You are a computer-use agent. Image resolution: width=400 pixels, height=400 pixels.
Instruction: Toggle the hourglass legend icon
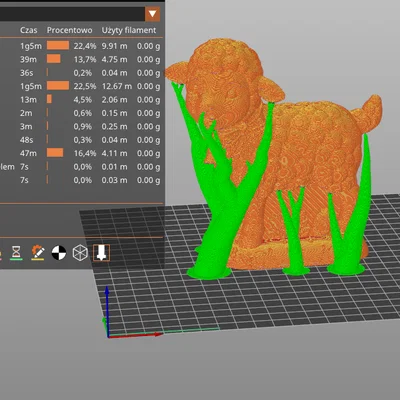pyautogui.click(x=16, y=252)
